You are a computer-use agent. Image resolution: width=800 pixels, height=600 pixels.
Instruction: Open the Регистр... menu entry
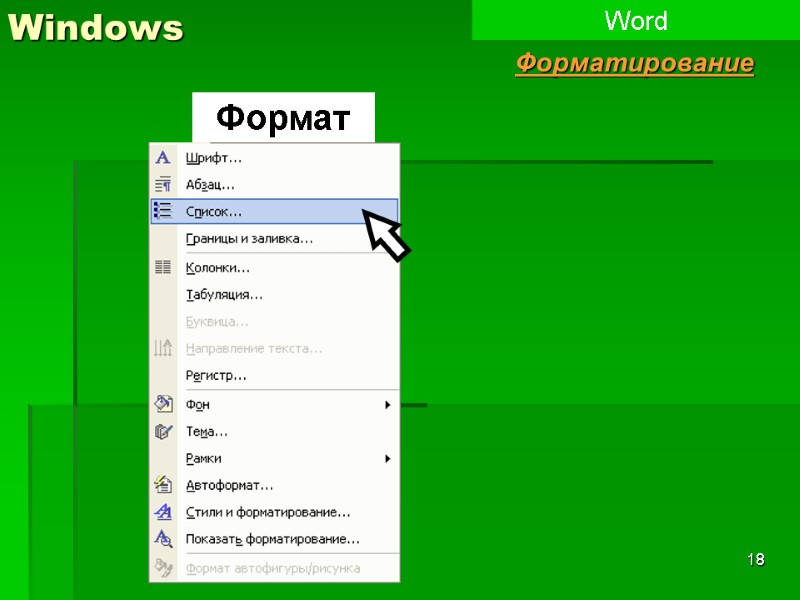click(x=274, y=376)
